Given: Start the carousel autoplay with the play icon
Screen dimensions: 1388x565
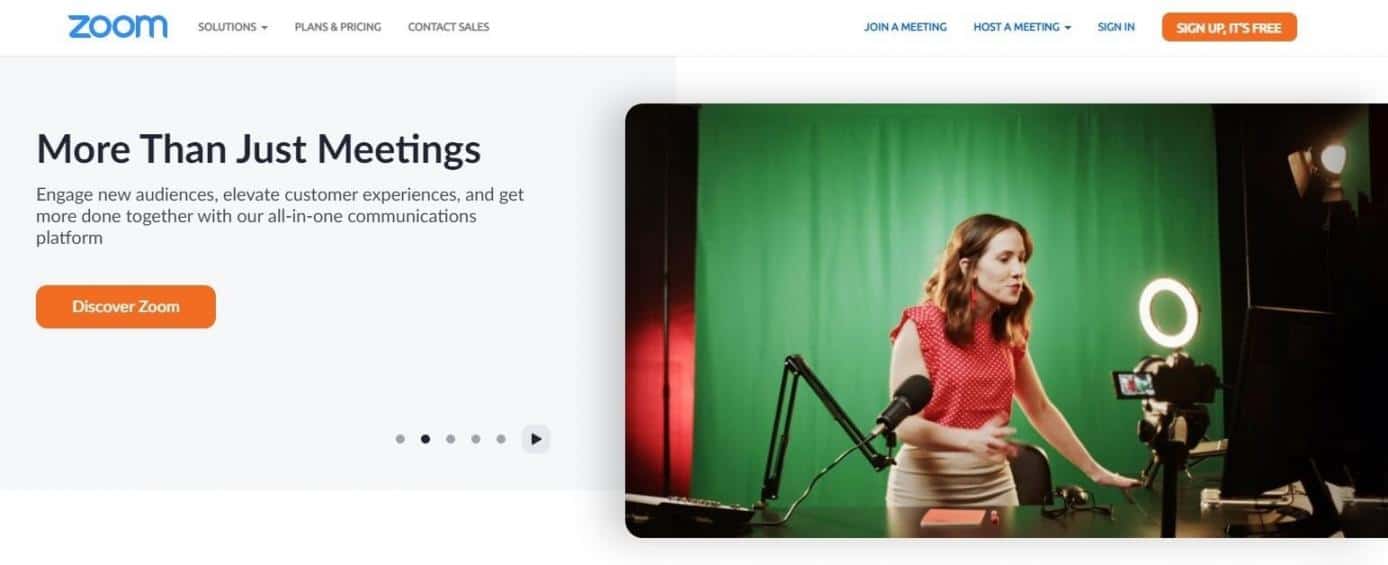Looking at the screenshot, I should point(536,439).
